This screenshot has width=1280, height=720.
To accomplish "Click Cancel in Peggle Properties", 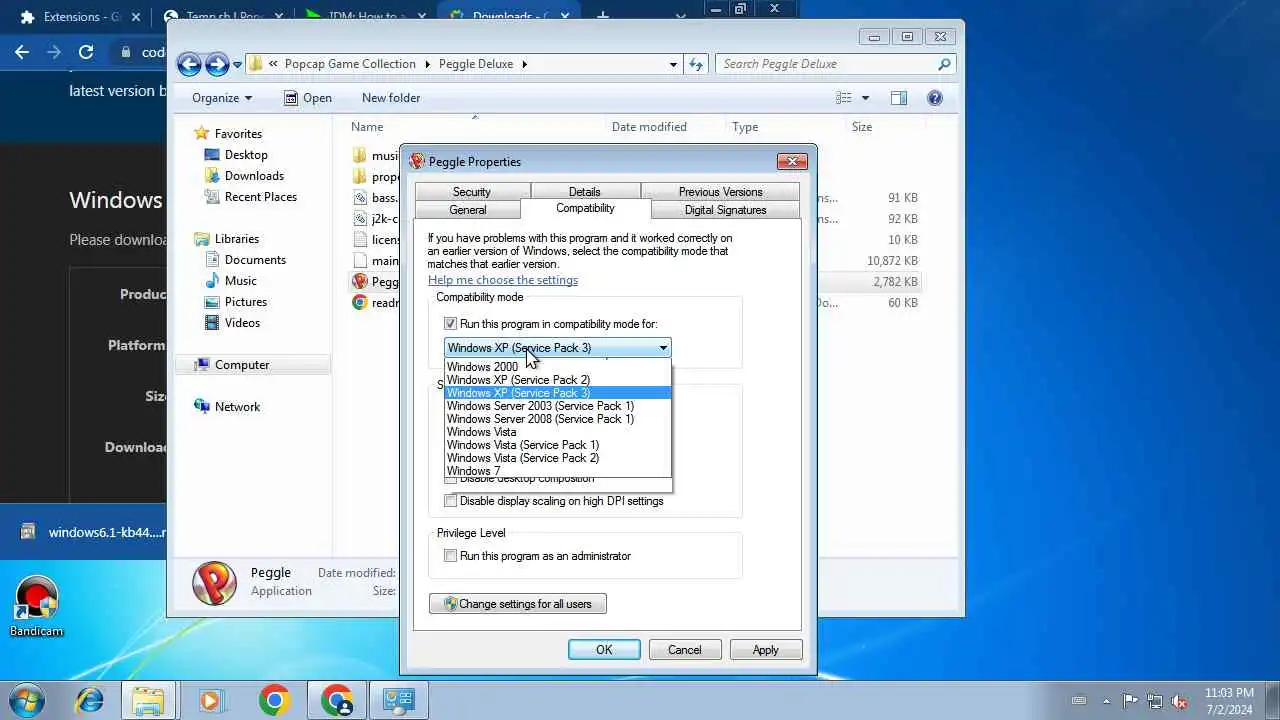I will coord(685,650).
